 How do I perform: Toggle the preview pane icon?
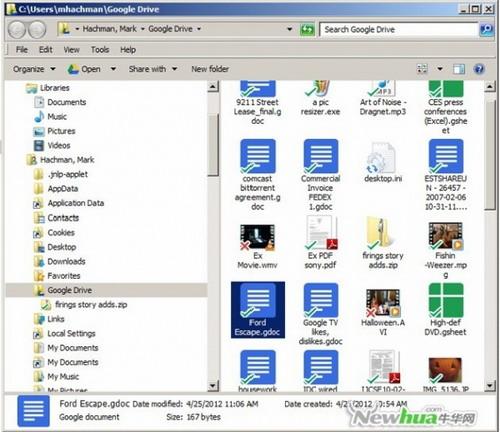tap(459, 69)
